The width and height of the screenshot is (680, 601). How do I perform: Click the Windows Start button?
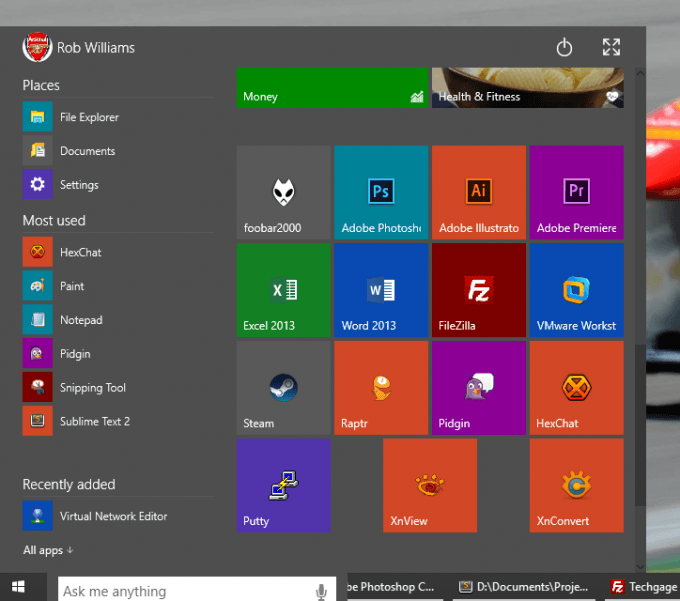coord(18,587)
